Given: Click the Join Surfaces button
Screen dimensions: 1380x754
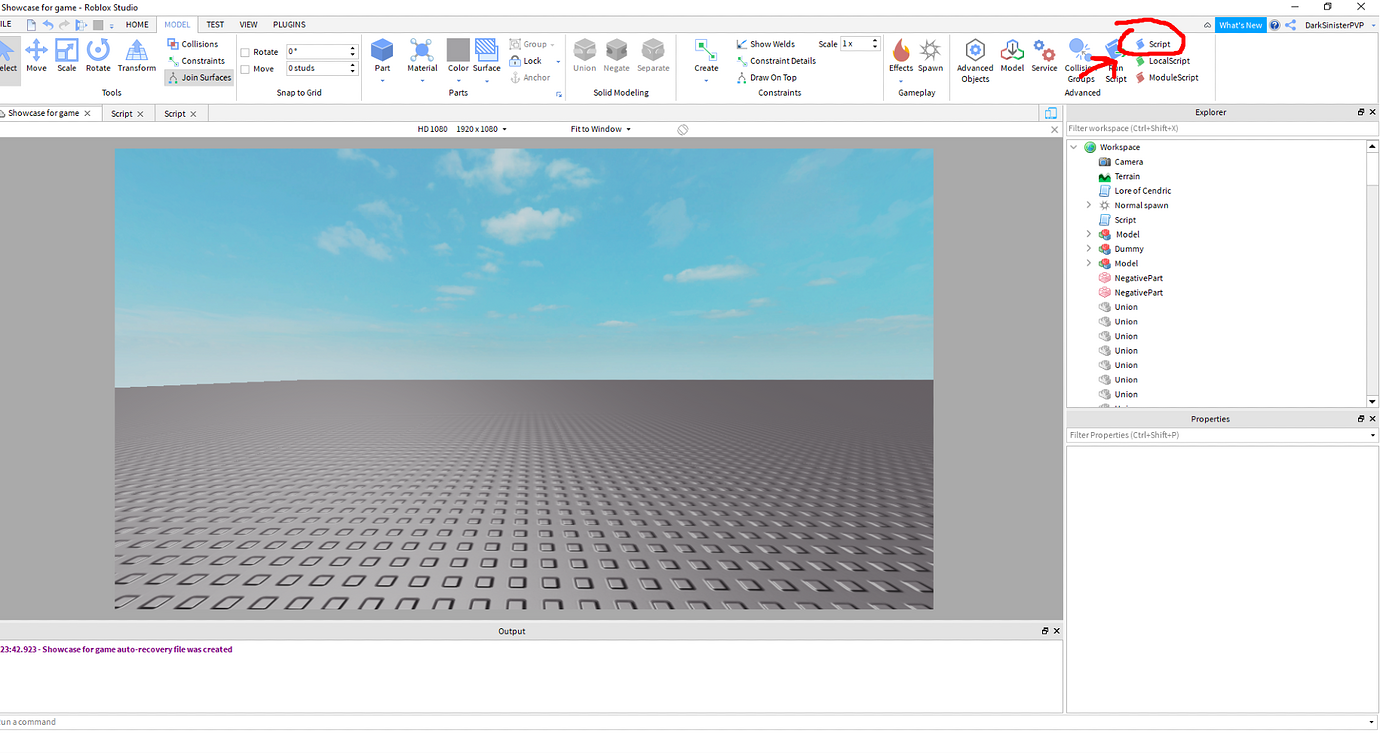Looking at the screenshot, I should (199, 77).
